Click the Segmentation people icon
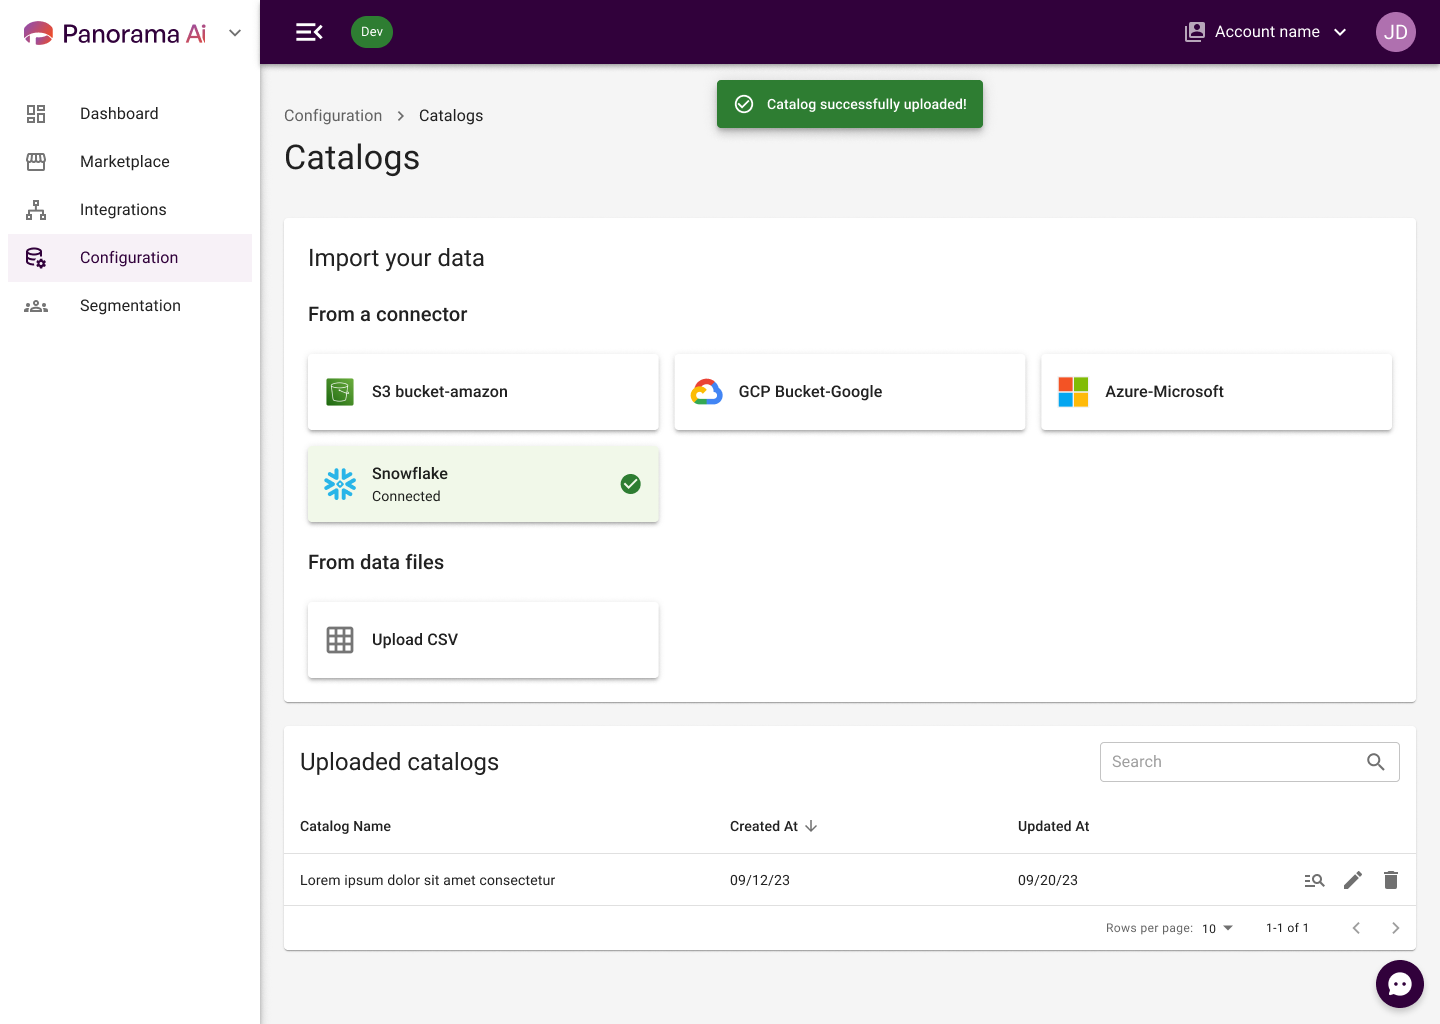Image resolution: width=1440 pixels, height=1024 pixels. 36,306
